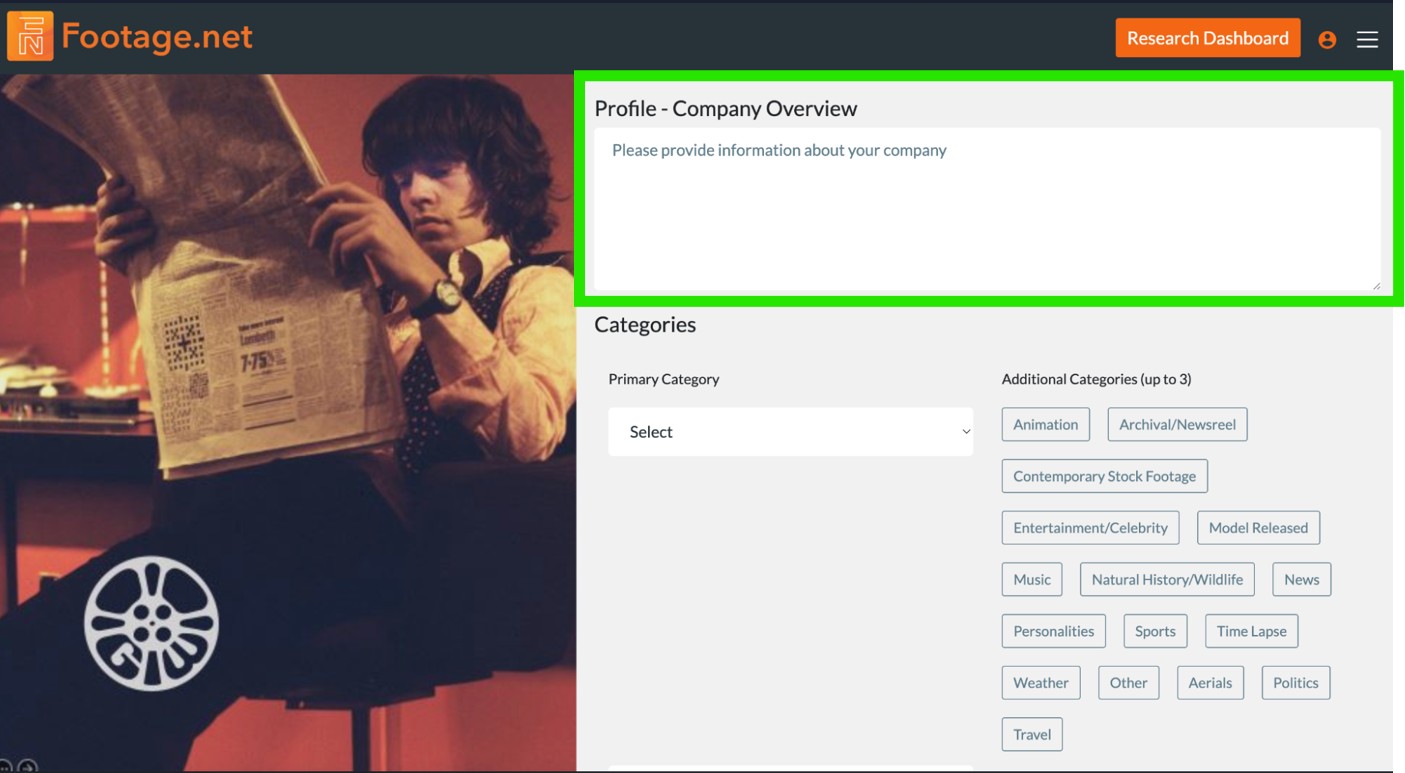The height and width of the screenshot is (773, 1405).
Task: Click the Categories heading
Action: [645, 324]
